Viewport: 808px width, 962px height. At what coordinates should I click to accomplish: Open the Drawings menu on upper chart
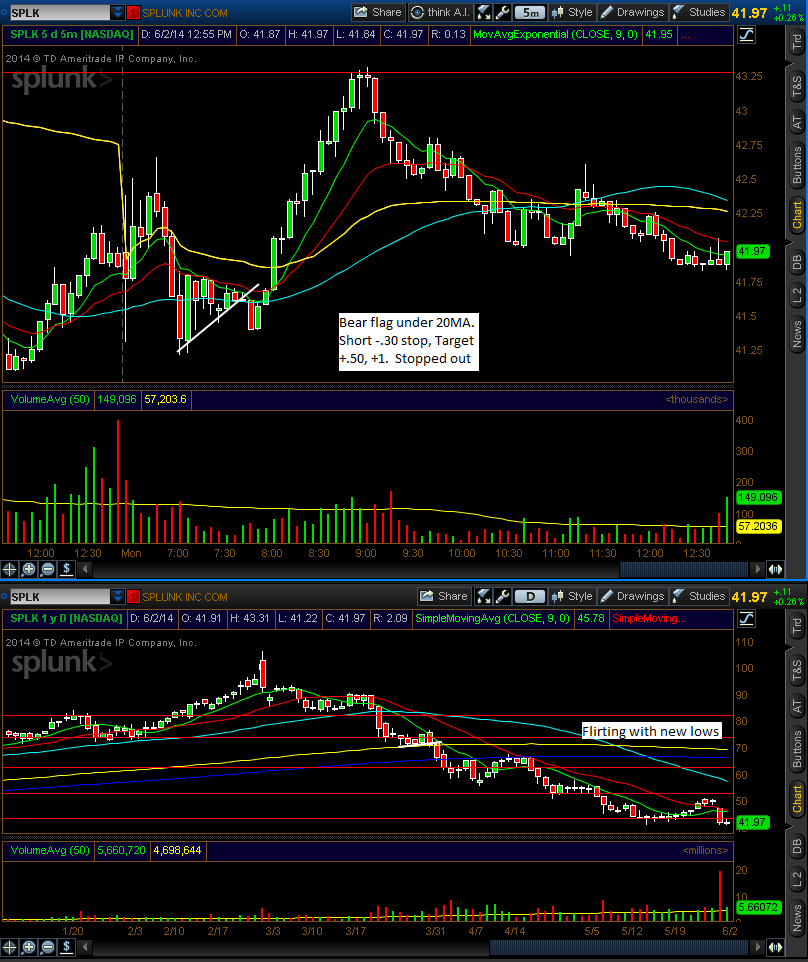[x=633, y=12]
